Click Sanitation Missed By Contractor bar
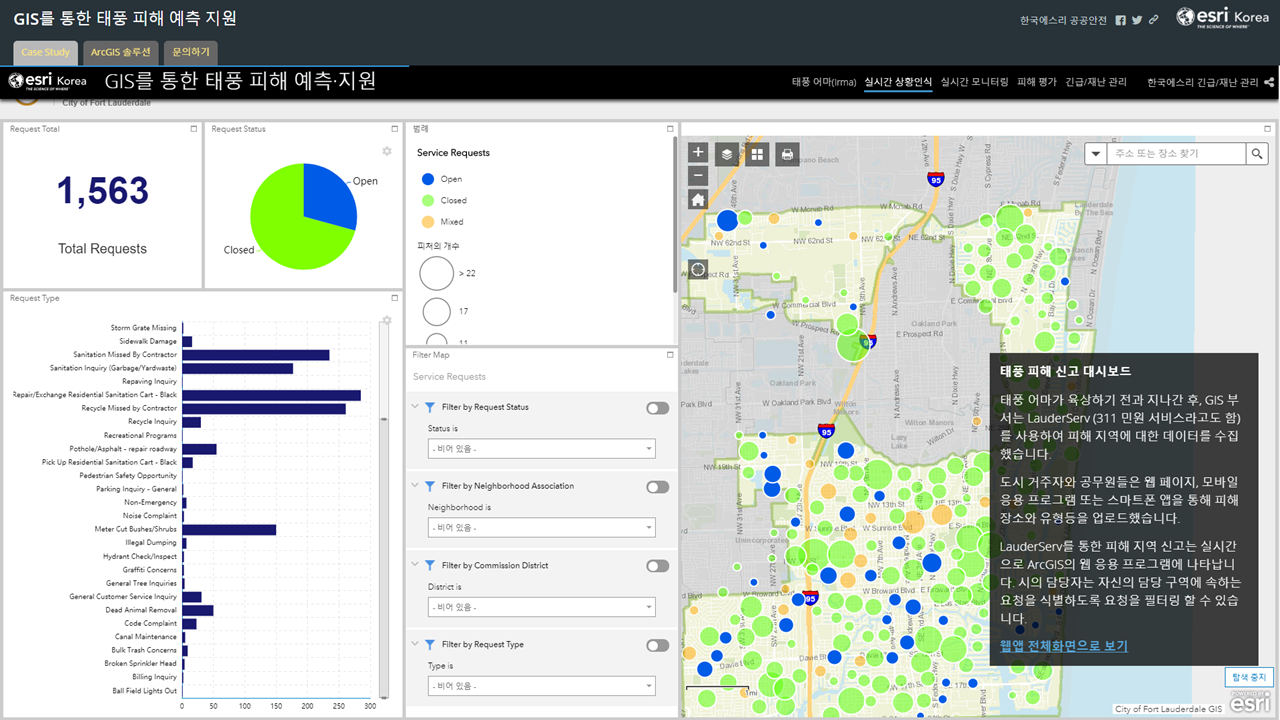This screenshot has height=720, width=1280. (256, 355)
